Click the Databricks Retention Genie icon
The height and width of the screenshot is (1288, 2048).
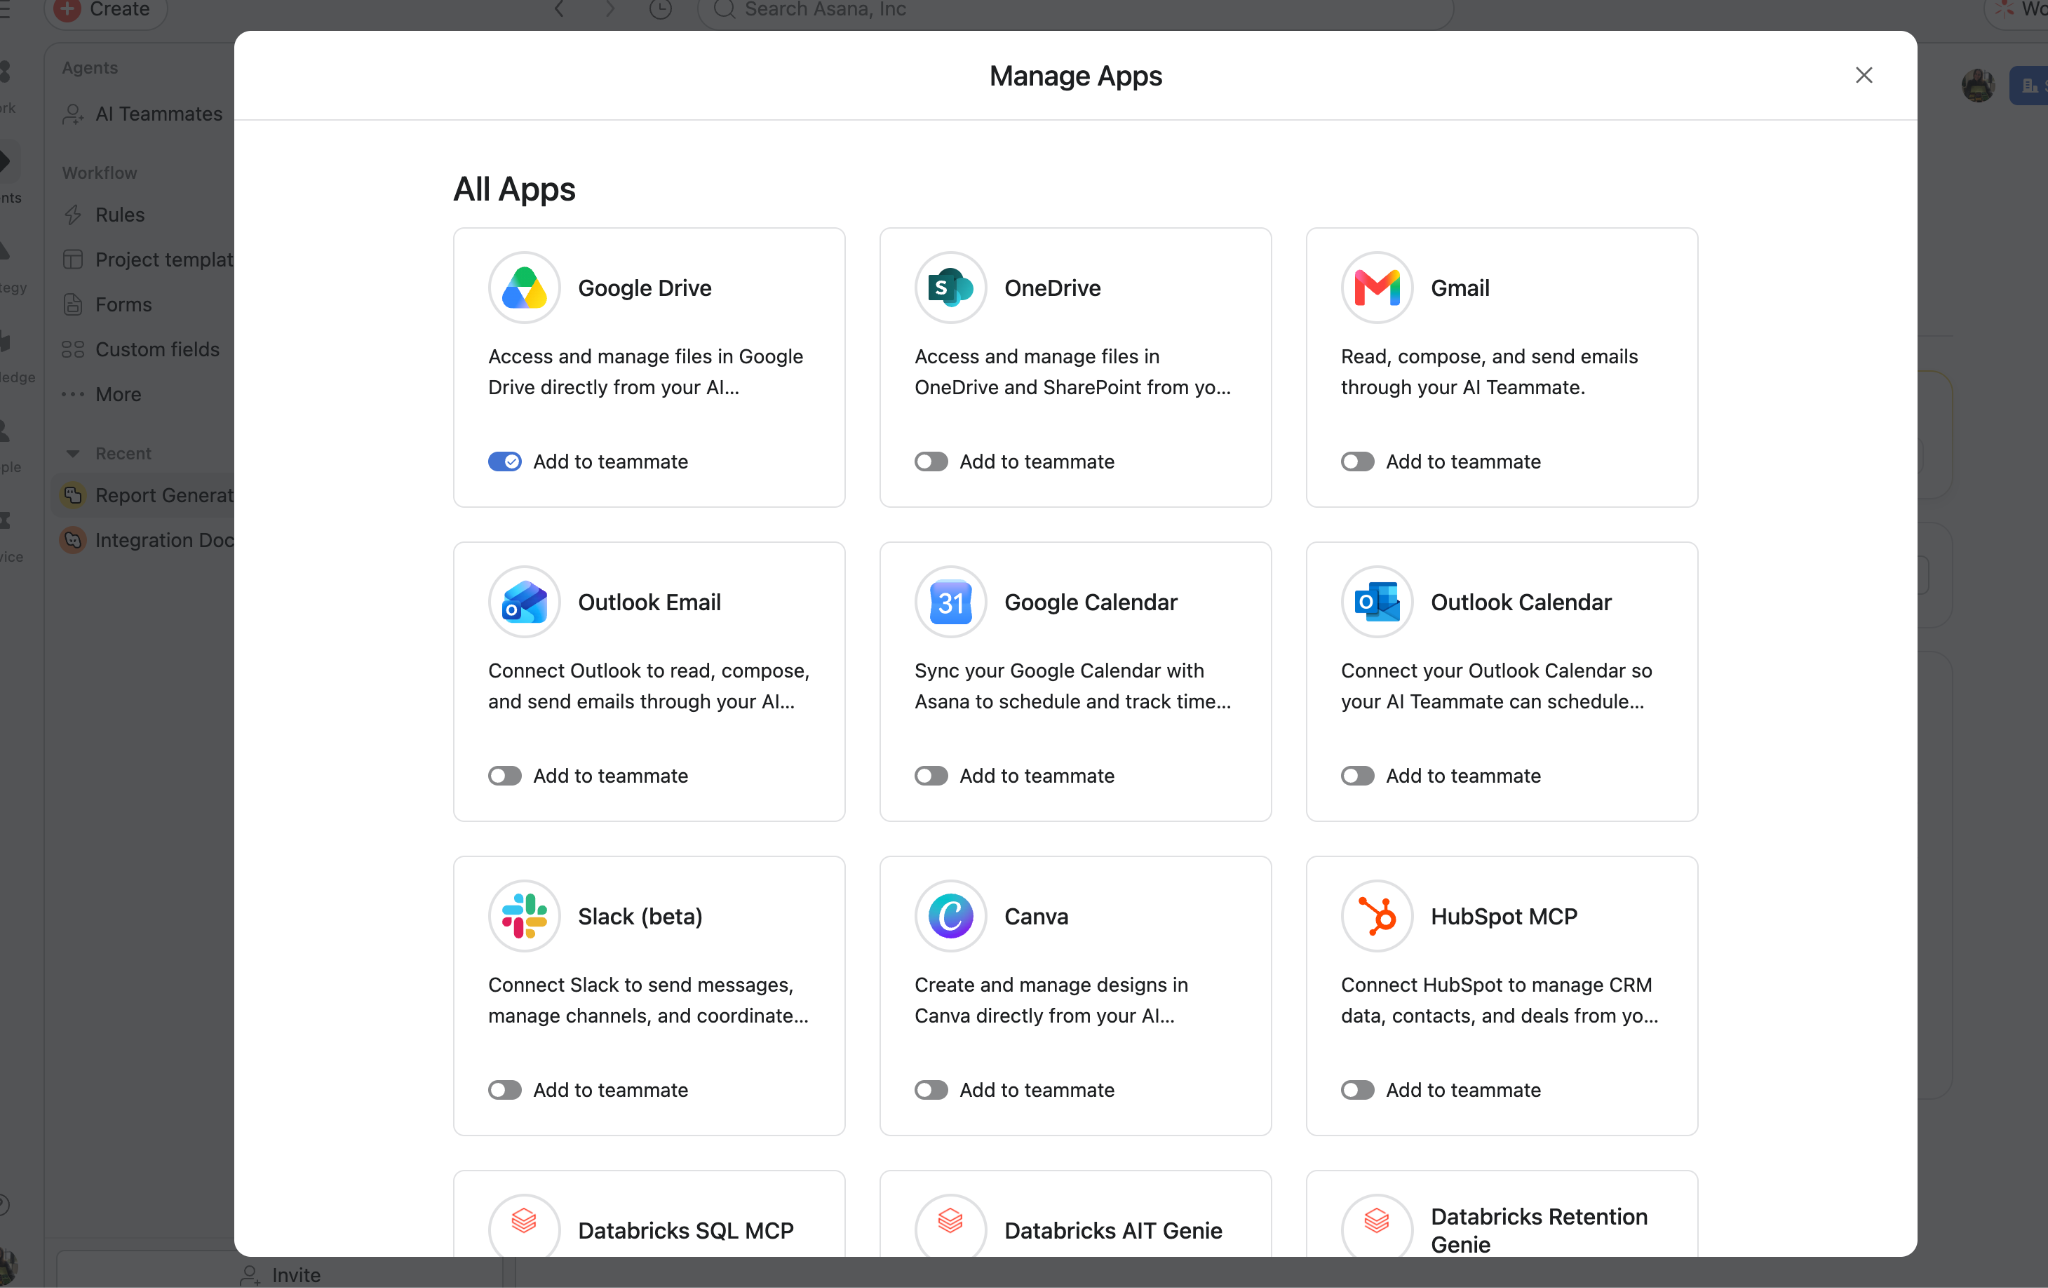point(1377,1225)
